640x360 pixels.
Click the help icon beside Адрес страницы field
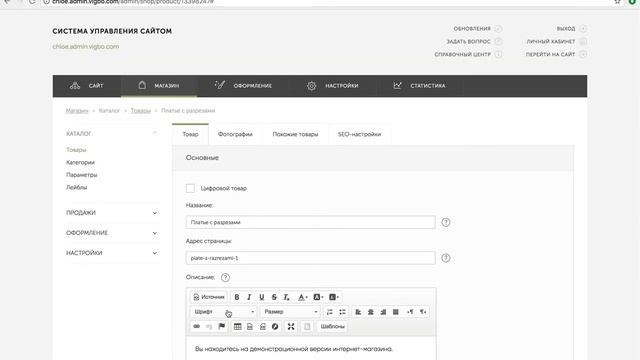coord(446,258)
